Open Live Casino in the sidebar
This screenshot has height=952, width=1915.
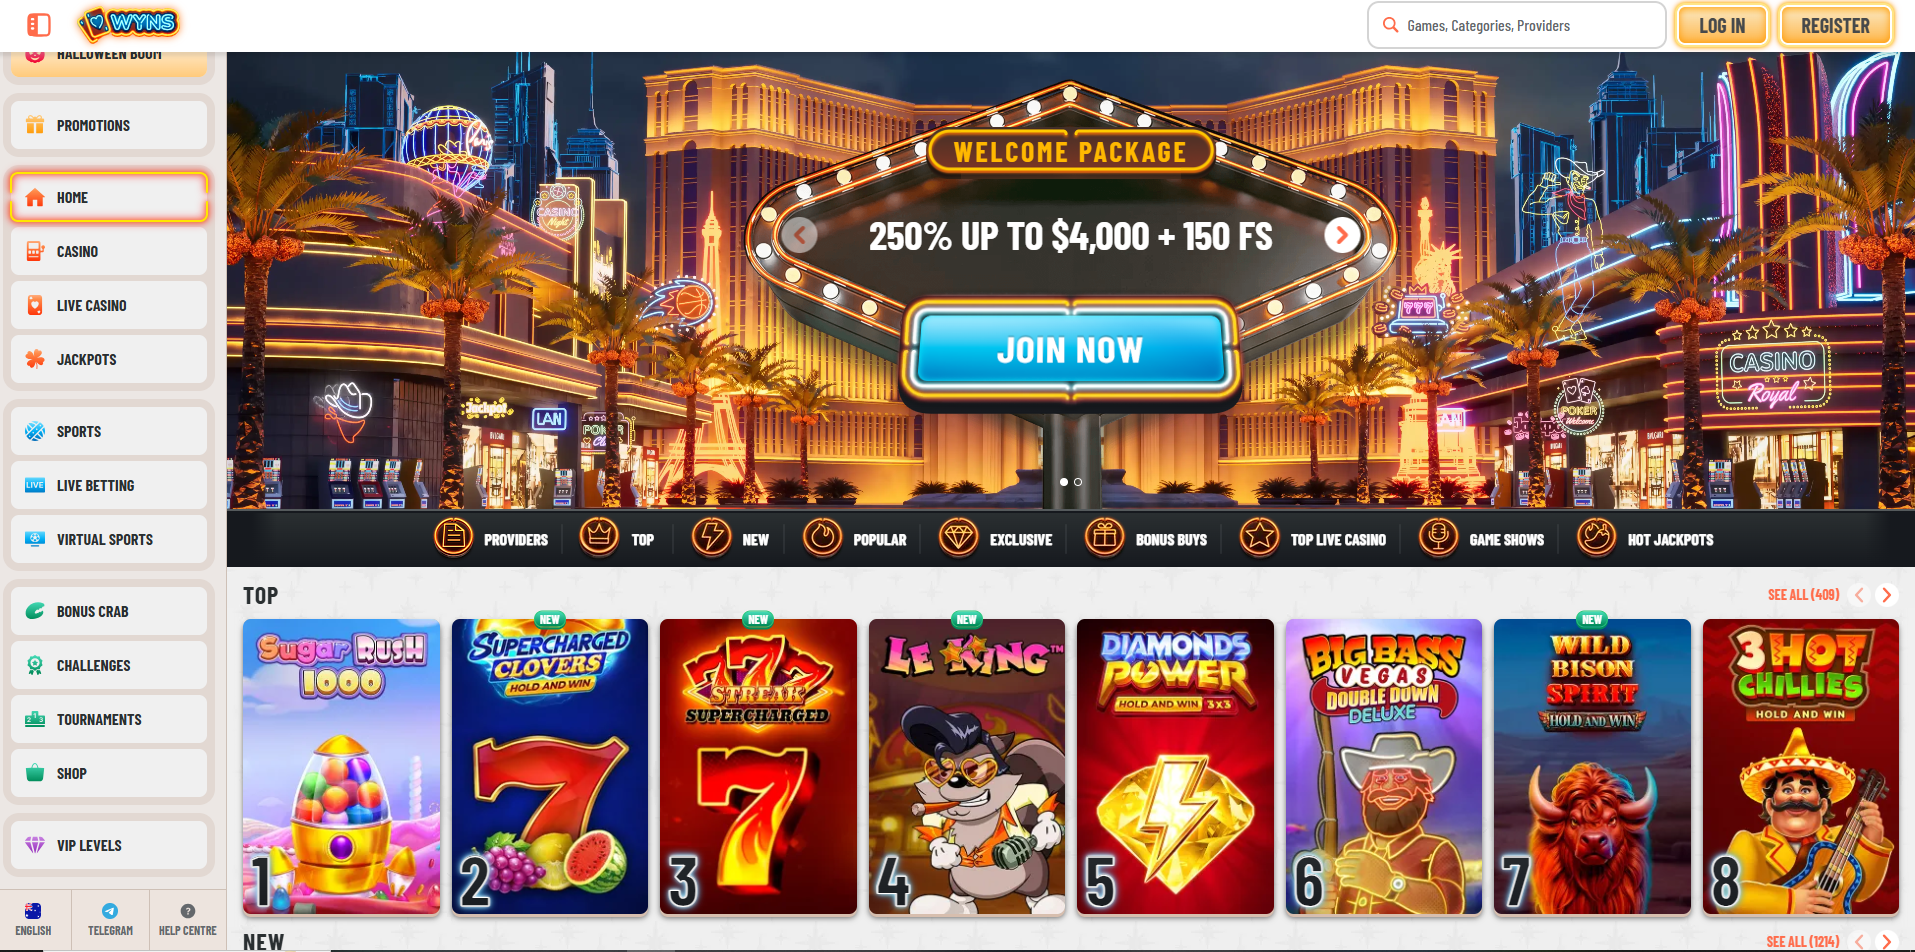(x=109, y=305)
